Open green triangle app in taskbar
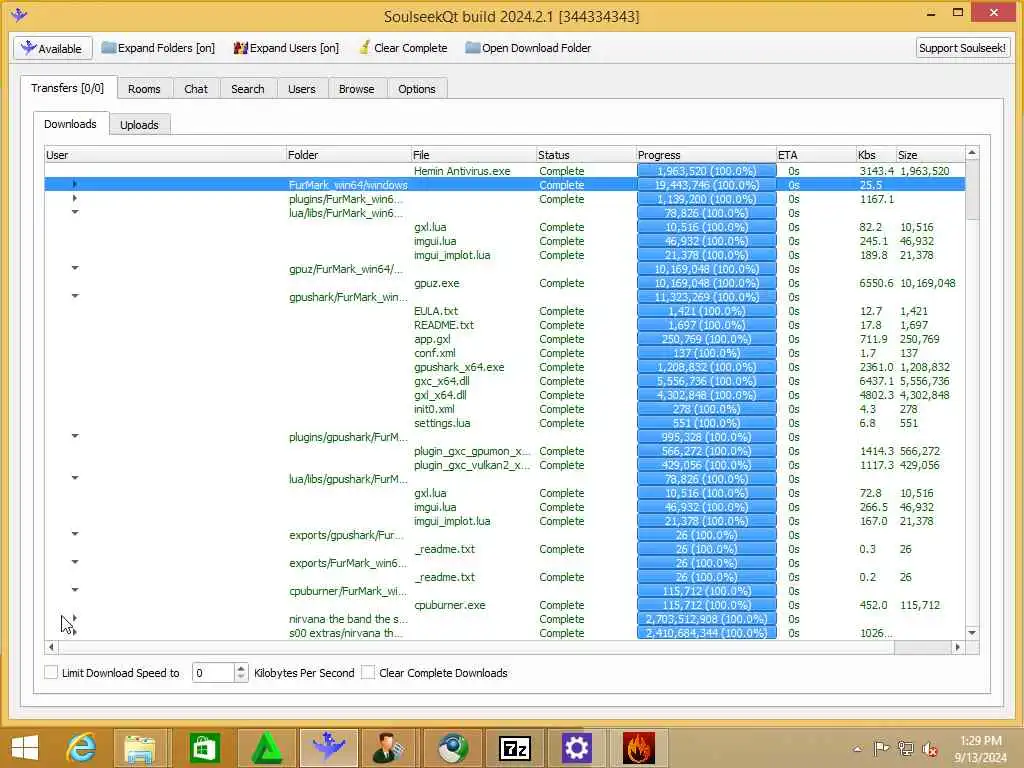1024x768 pixels. click(x=267, y=748)
